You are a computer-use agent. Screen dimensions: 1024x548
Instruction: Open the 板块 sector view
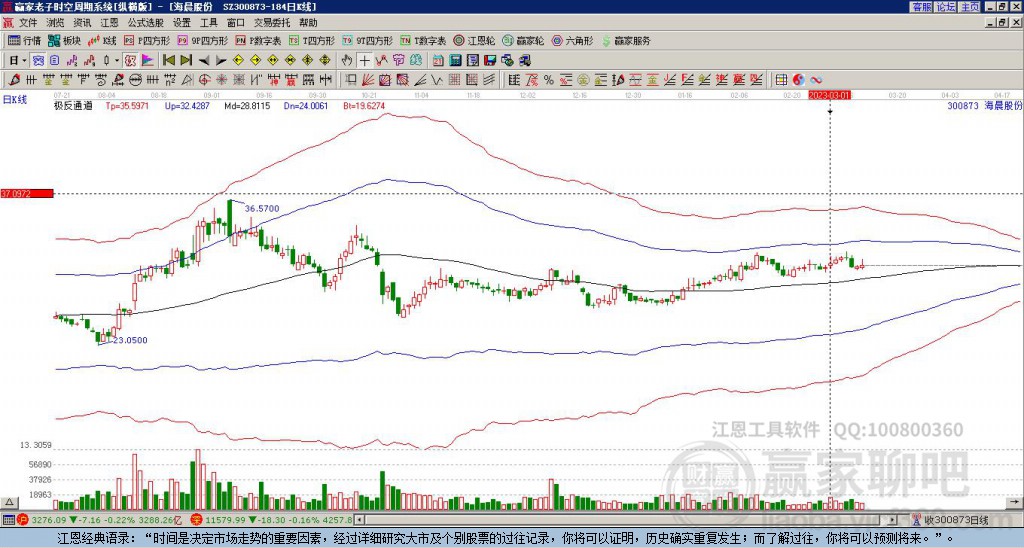(x=64, y=40)
